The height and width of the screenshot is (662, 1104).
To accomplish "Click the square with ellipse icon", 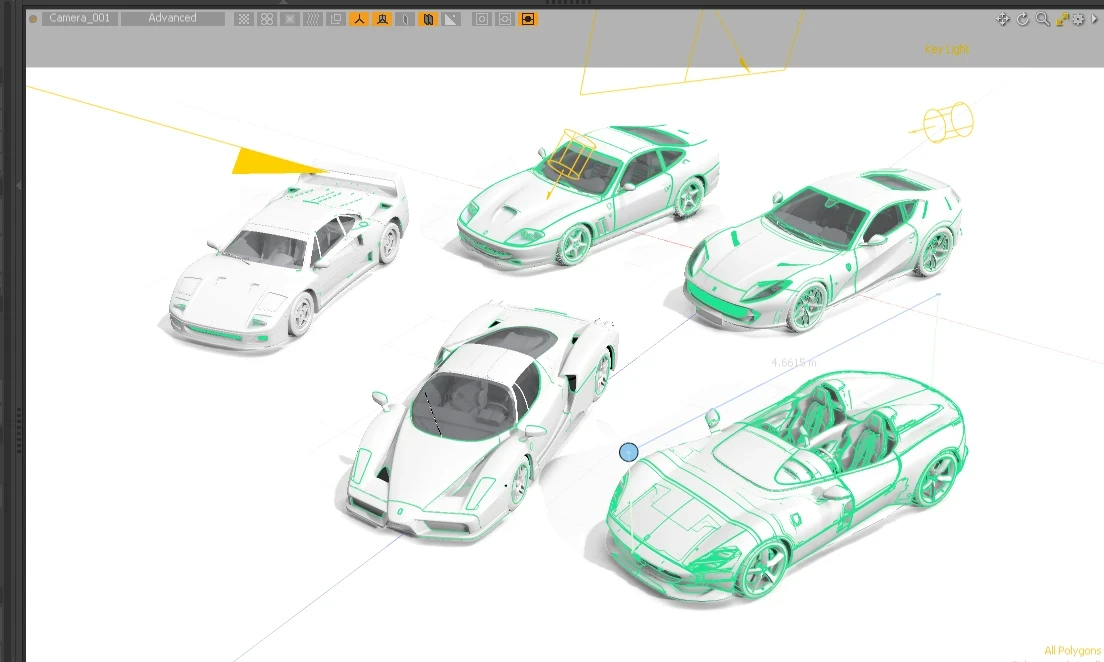I will [x=505, y=19].
